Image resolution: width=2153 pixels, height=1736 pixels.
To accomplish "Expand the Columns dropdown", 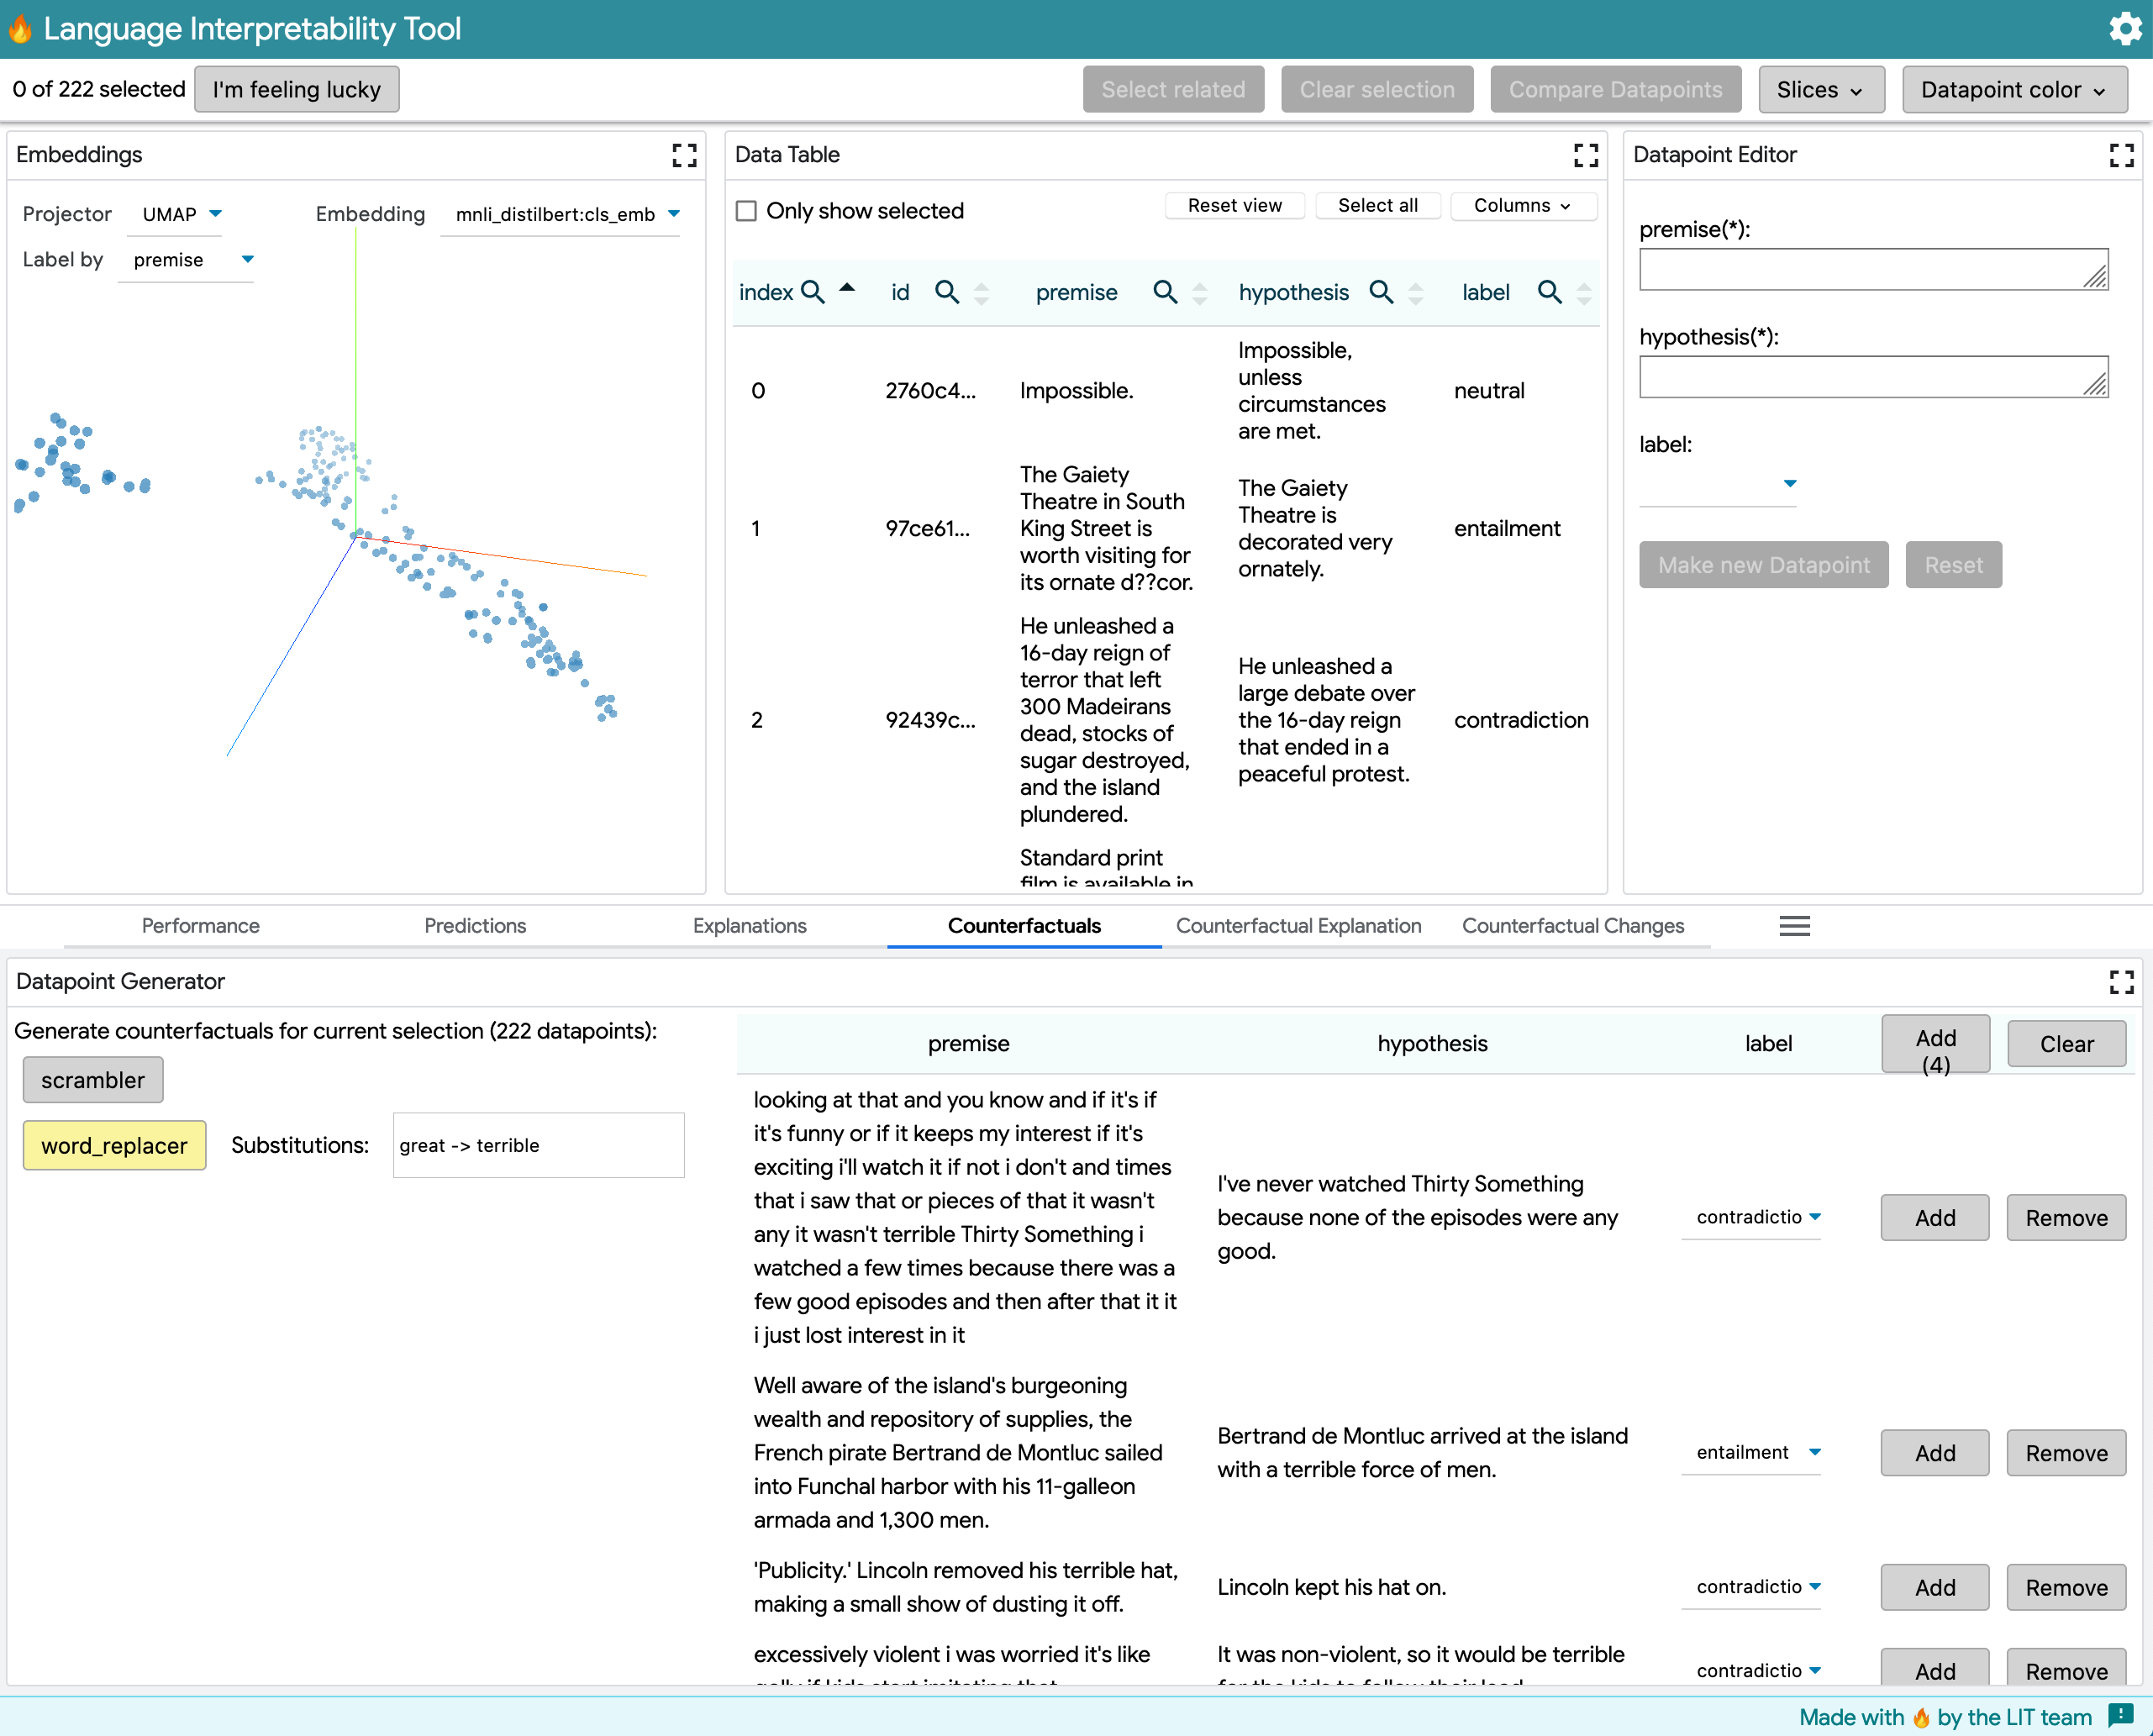I will [x=1522, y=206].
